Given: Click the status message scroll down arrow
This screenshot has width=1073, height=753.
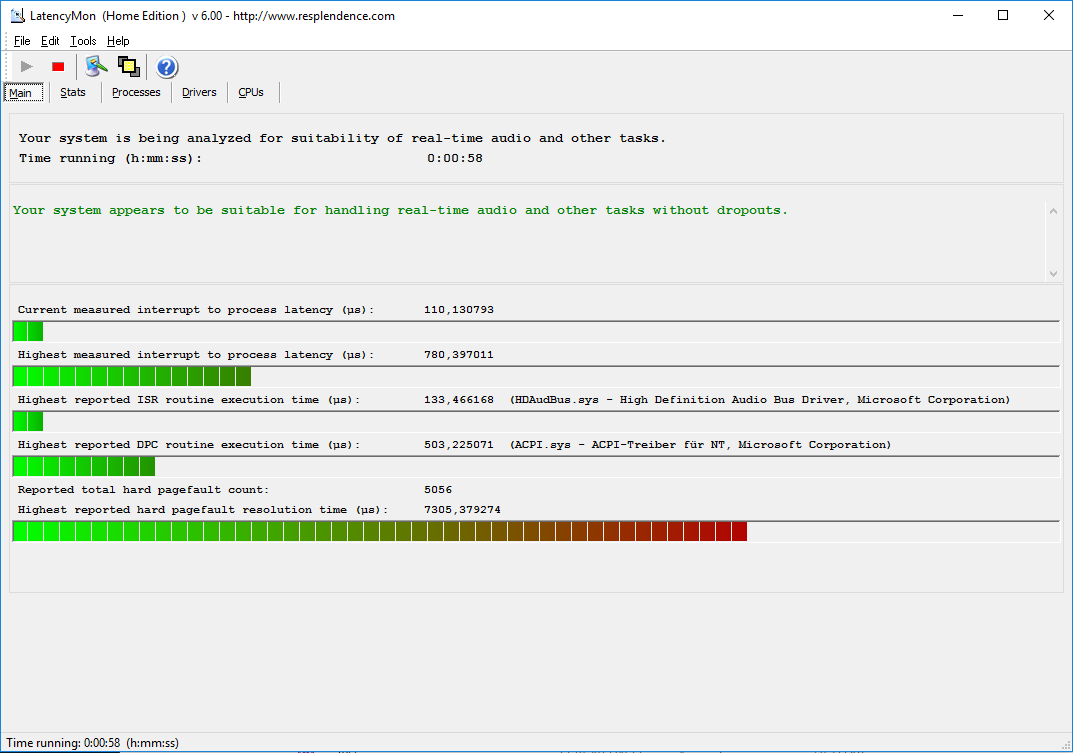Looking at the screenshot, I should pos(1053,273).
